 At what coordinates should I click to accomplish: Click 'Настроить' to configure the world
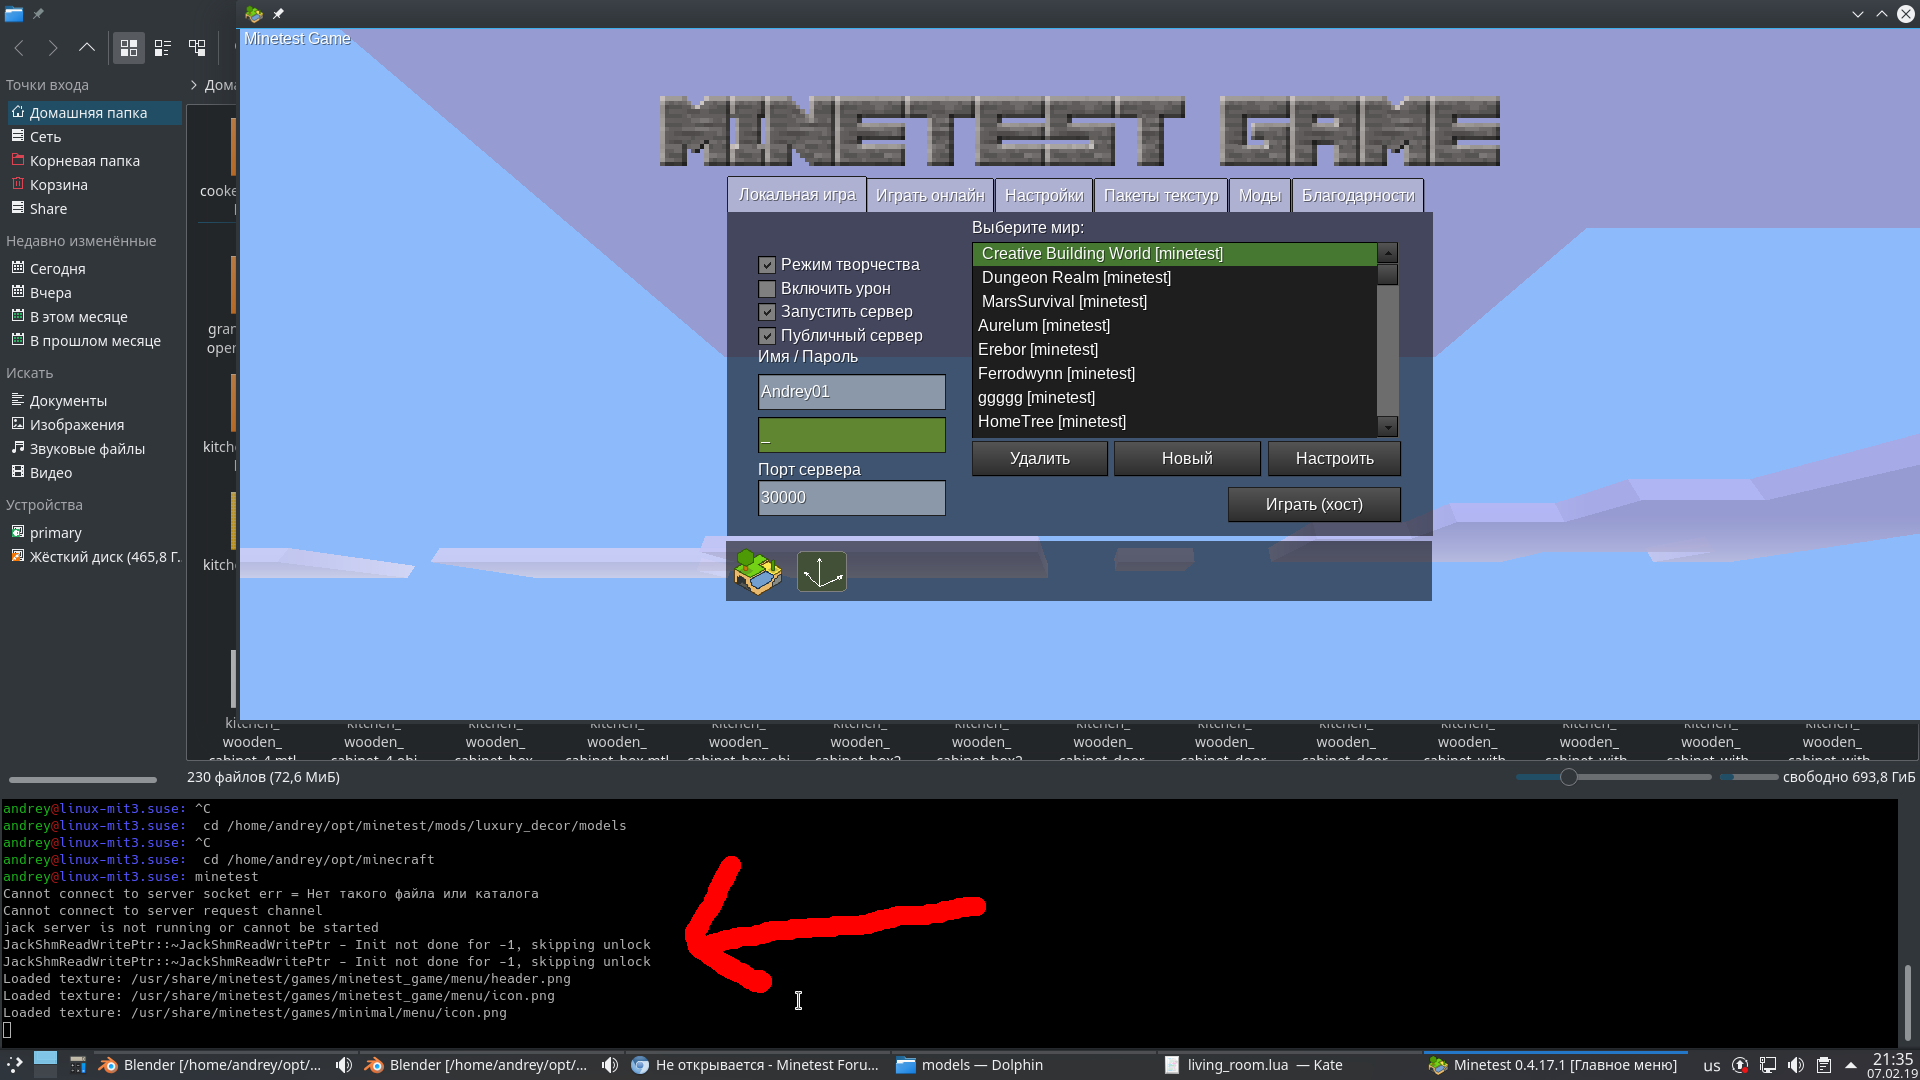pyautogui.click(x=1335, y=459)
